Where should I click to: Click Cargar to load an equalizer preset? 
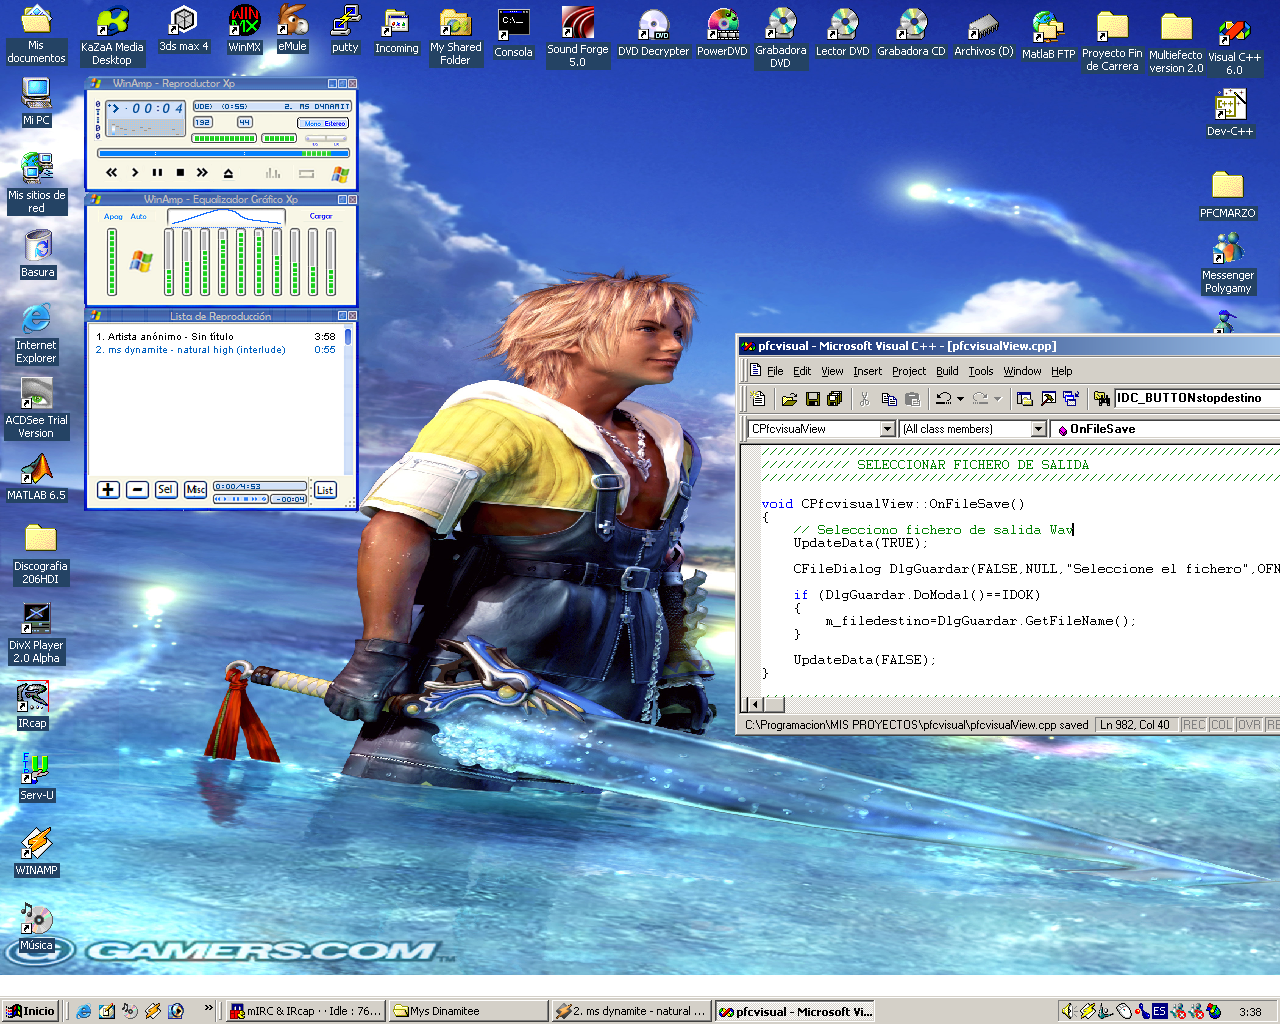tap(321, 216)
